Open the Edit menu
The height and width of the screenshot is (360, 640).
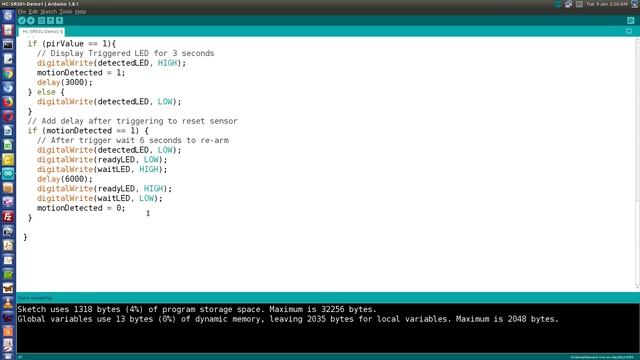tap(33, 12)
